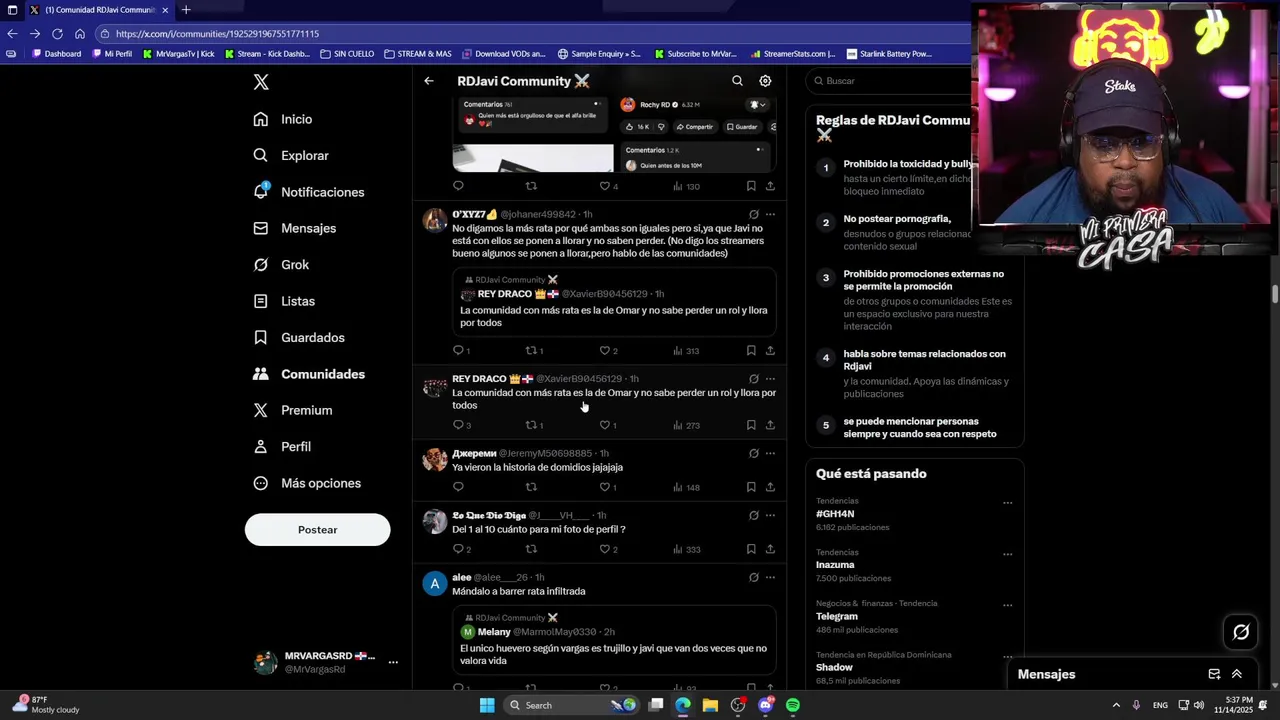Reload the browser page
Image resolution: width=1280 pixels, height=720 pixels.
click(x=57, y=33)
